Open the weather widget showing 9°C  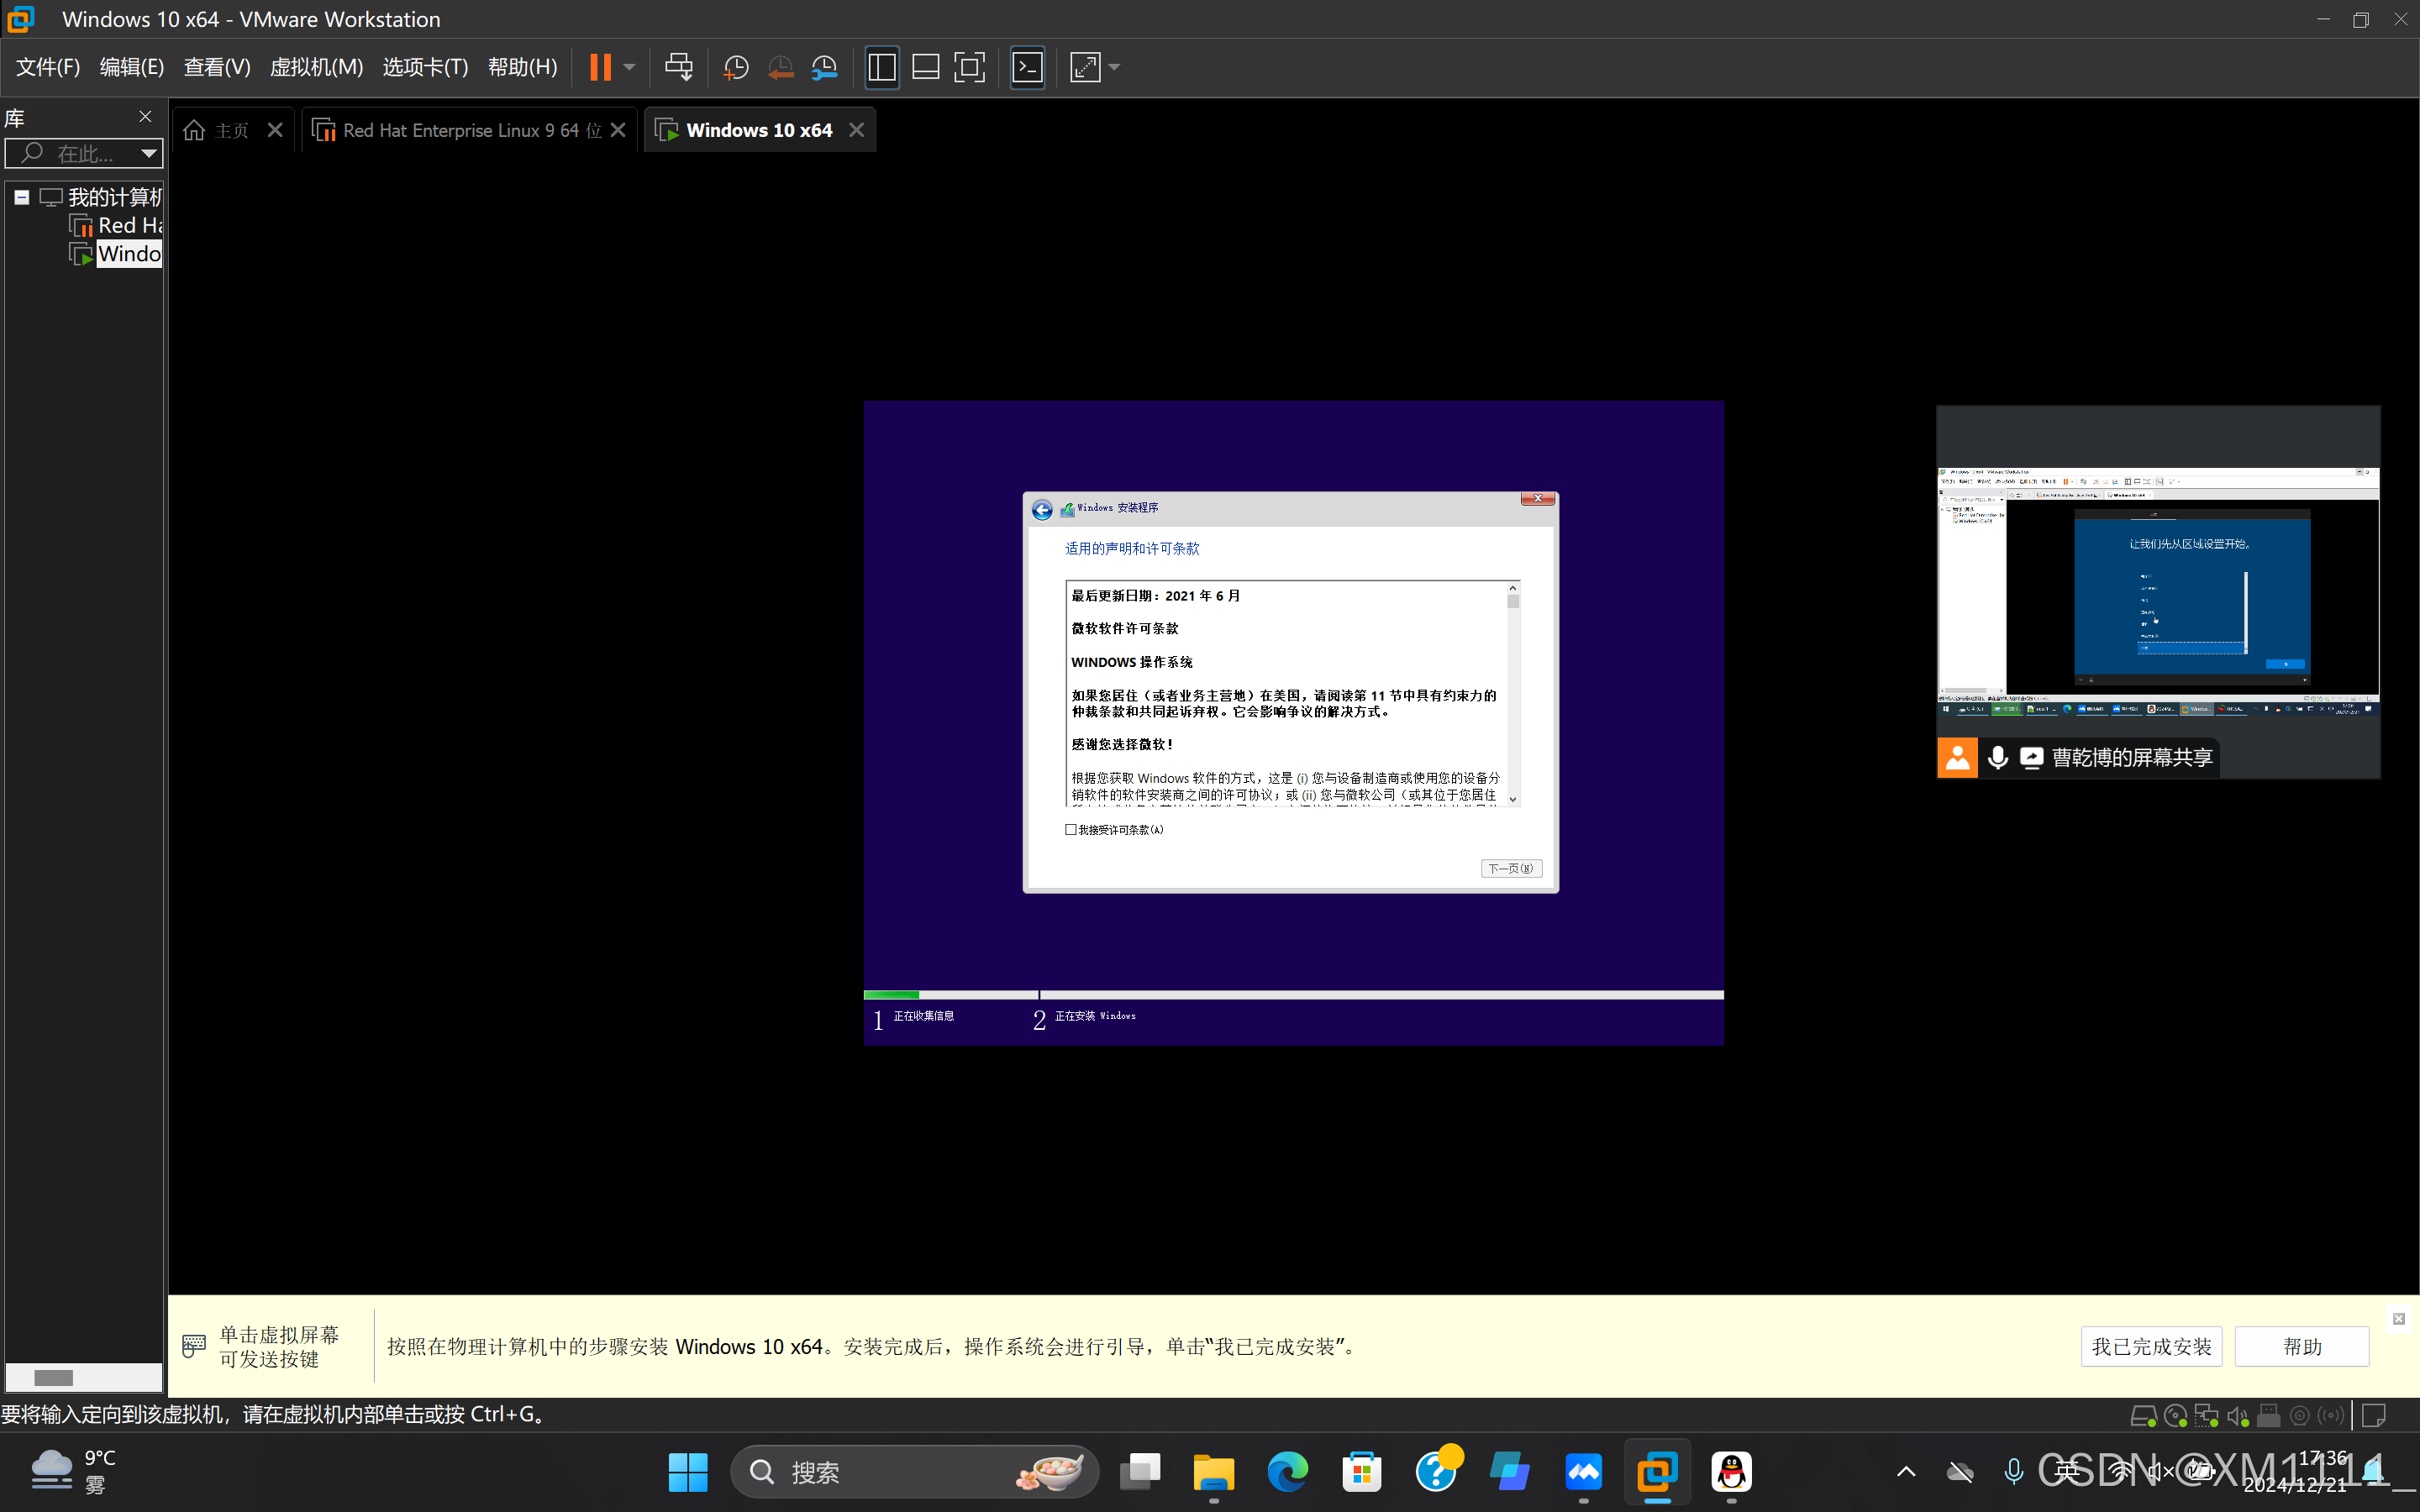click(75, 1472)
